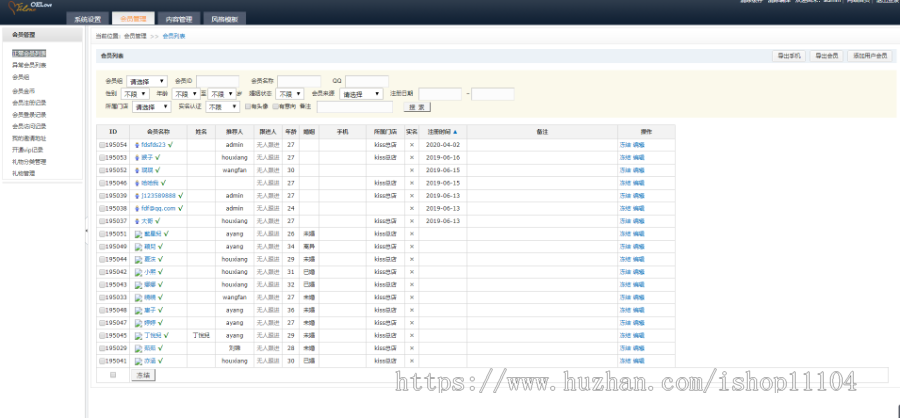Toggle the select-all checkbox below the table
This screenshot has width=900, height=418.
[113, 375]
